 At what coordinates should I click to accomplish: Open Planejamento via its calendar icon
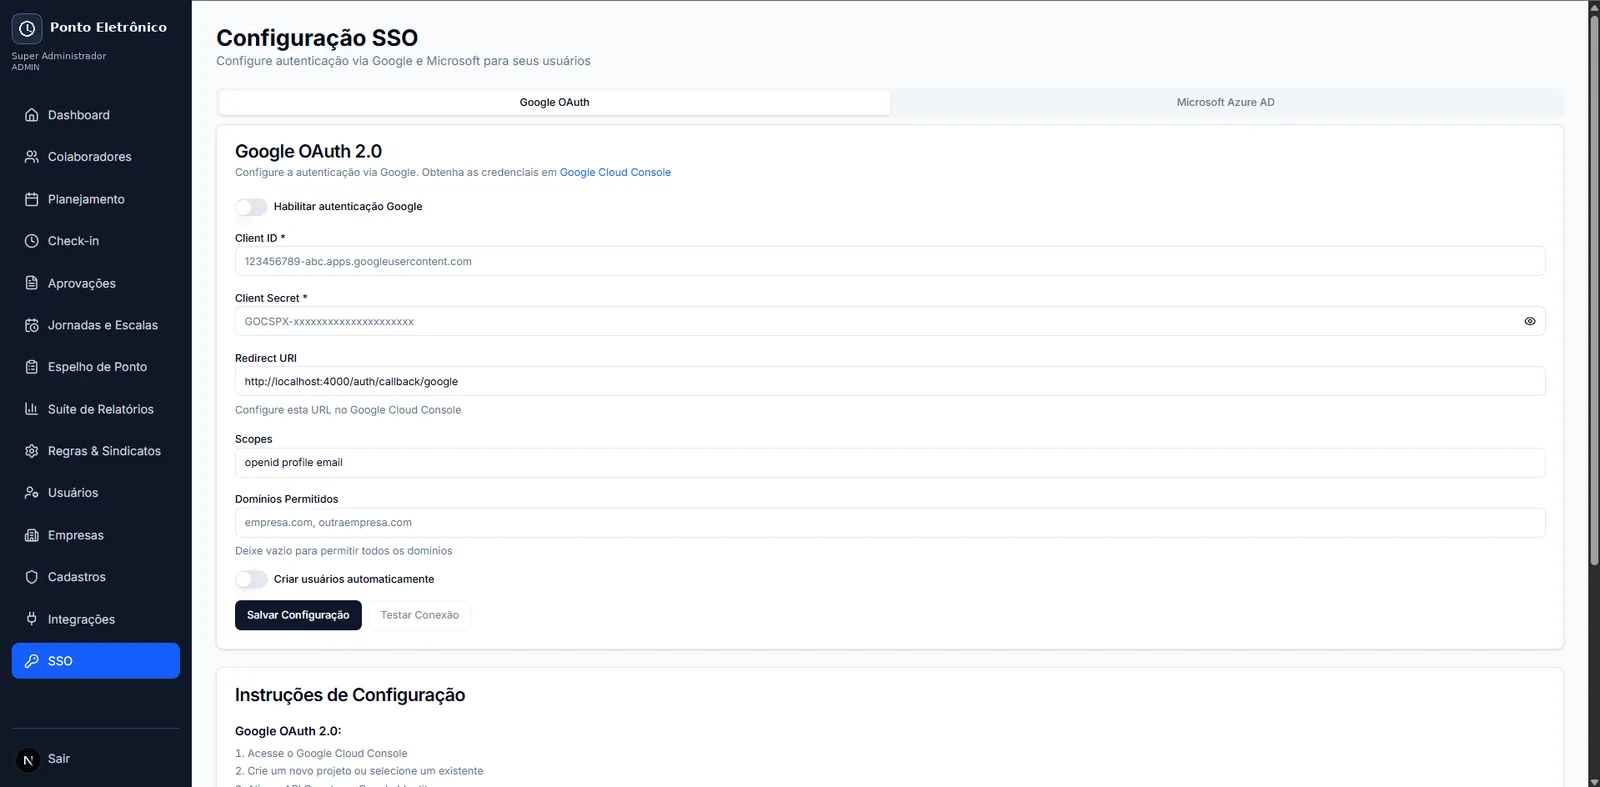[x=32, y=199]
